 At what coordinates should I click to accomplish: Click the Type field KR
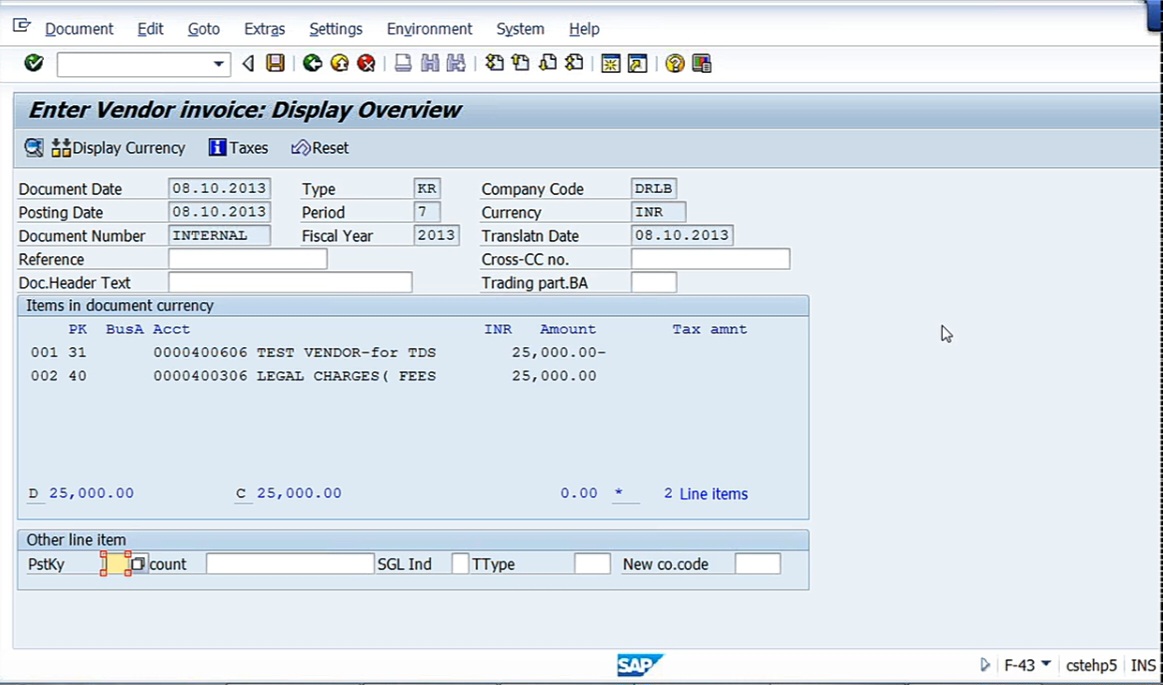tap(426, 188)
